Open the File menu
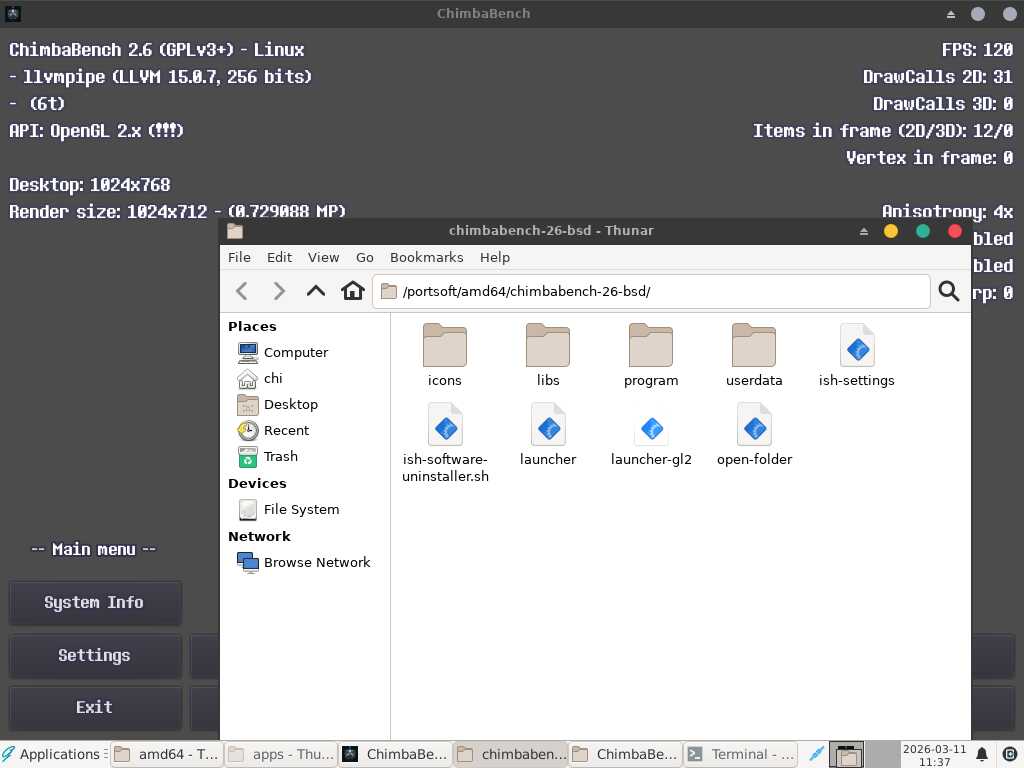 (x=239, y=257)
